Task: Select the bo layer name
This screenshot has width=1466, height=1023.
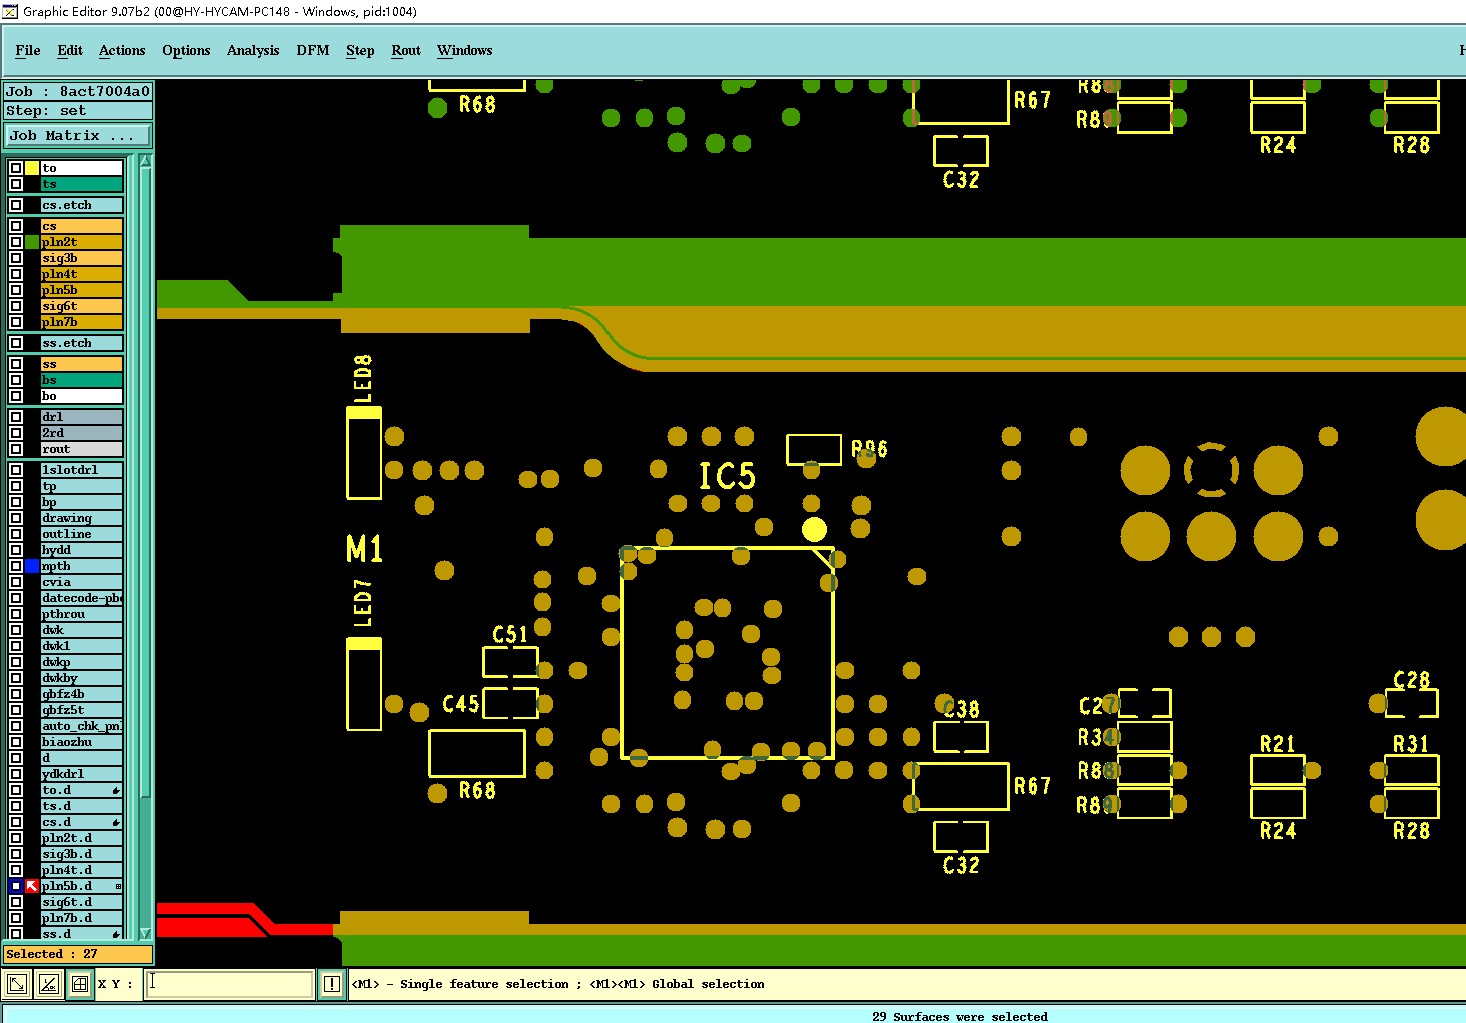Action: [82, 396]
